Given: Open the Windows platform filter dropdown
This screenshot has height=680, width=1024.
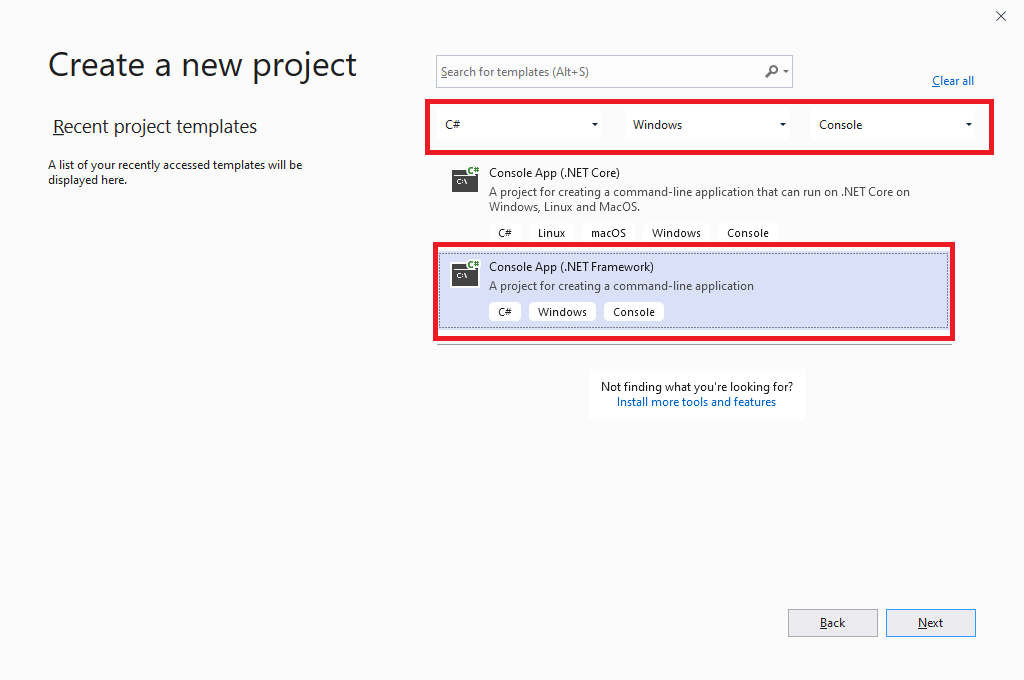Looking at the screenshot, I should [x=707, y=125].
